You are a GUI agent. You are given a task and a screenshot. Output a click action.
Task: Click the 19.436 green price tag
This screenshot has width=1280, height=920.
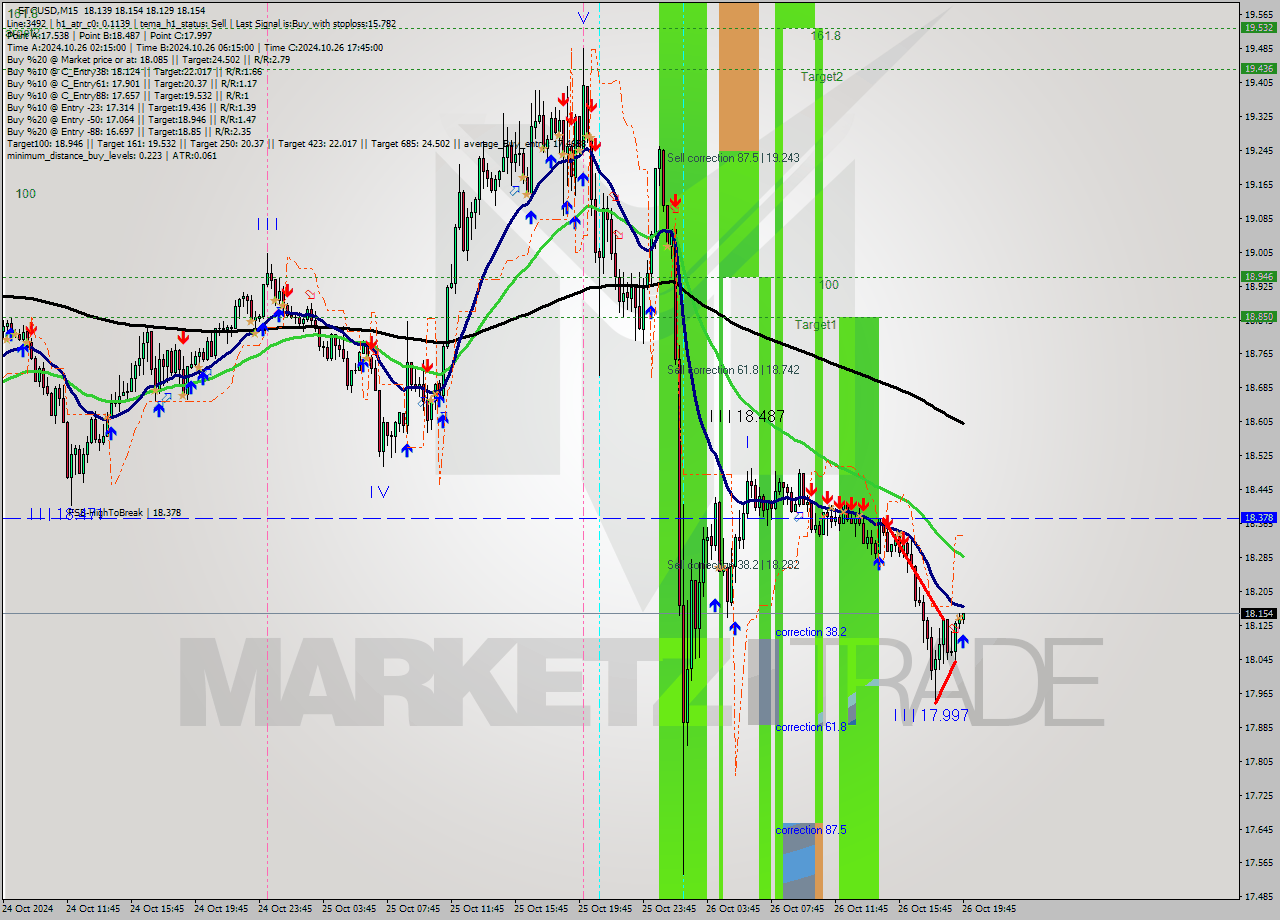pyautogui.click(x=1258, y=69)
